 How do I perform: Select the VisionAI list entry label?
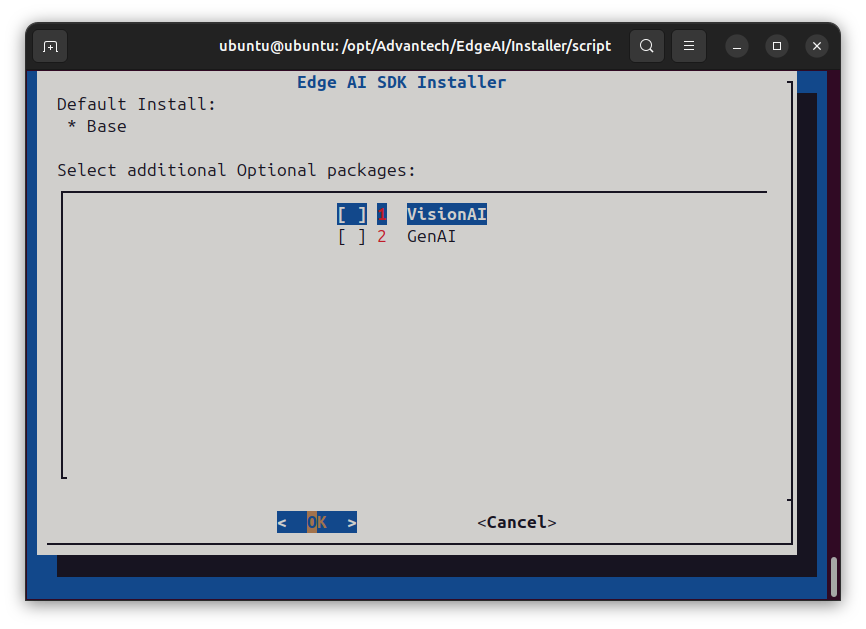coord(447,214)
